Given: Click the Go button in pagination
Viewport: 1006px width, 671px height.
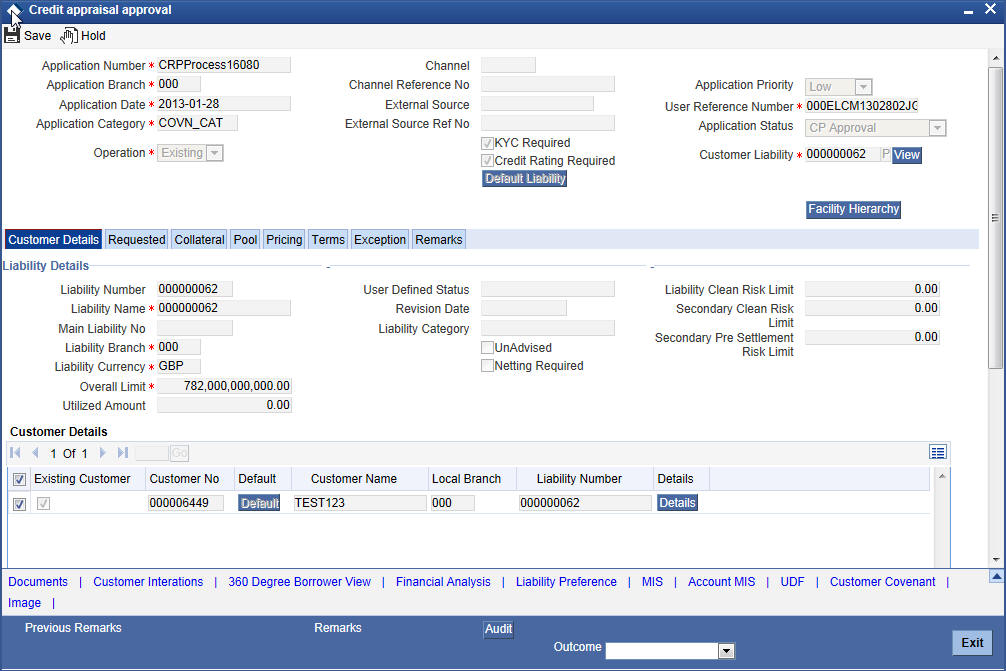Looking at the screenshot, I should pos(180,454).
